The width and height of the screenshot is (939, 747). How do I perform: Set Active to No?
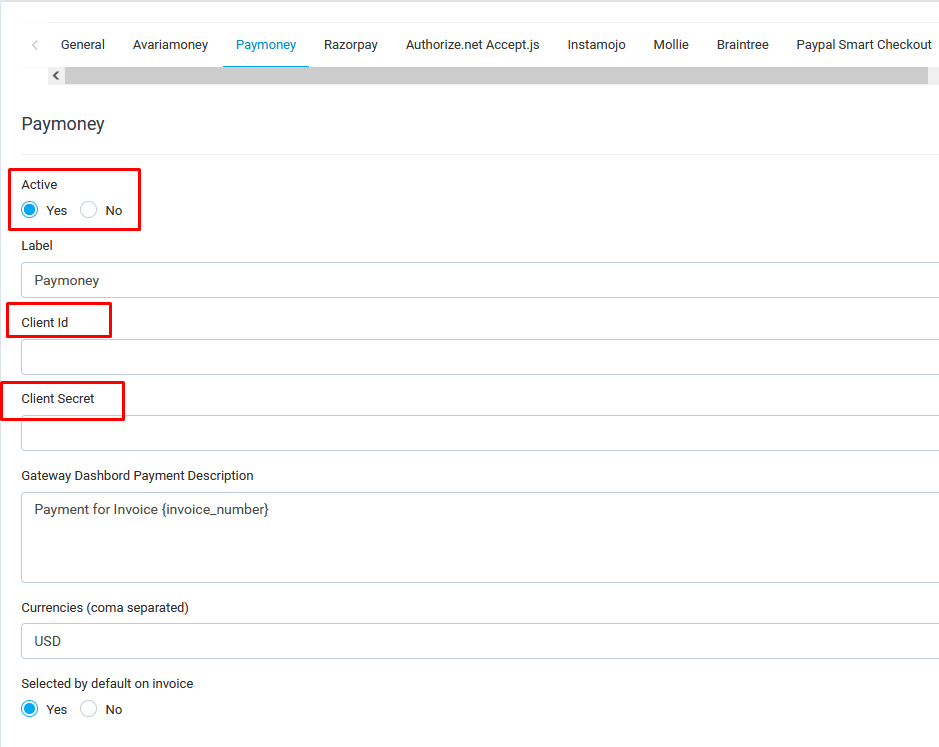pyautogui.click(x=89, y=210)
